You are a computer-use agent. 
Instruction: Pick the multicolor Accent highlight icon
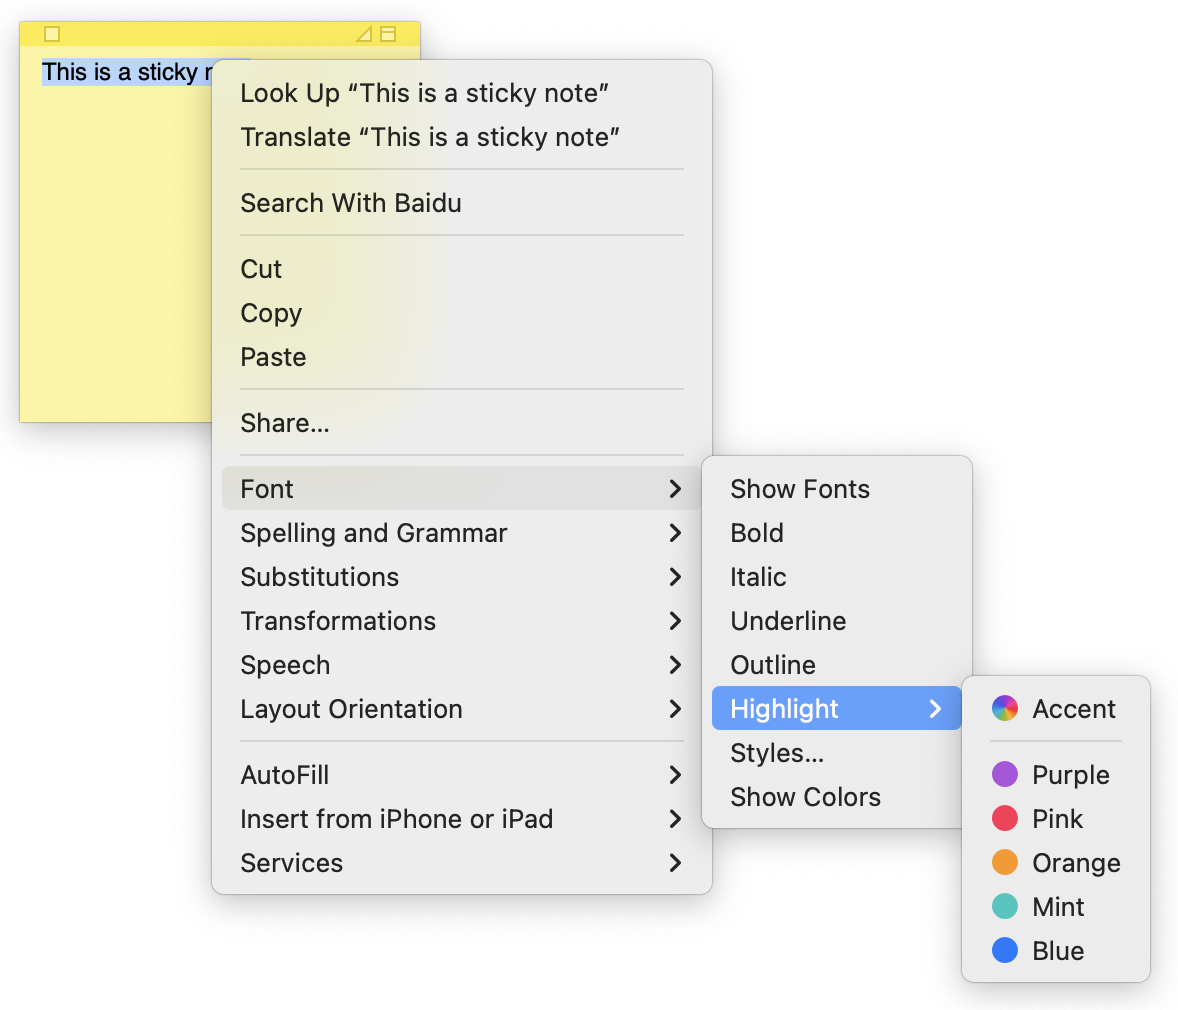pos(1004,709)
